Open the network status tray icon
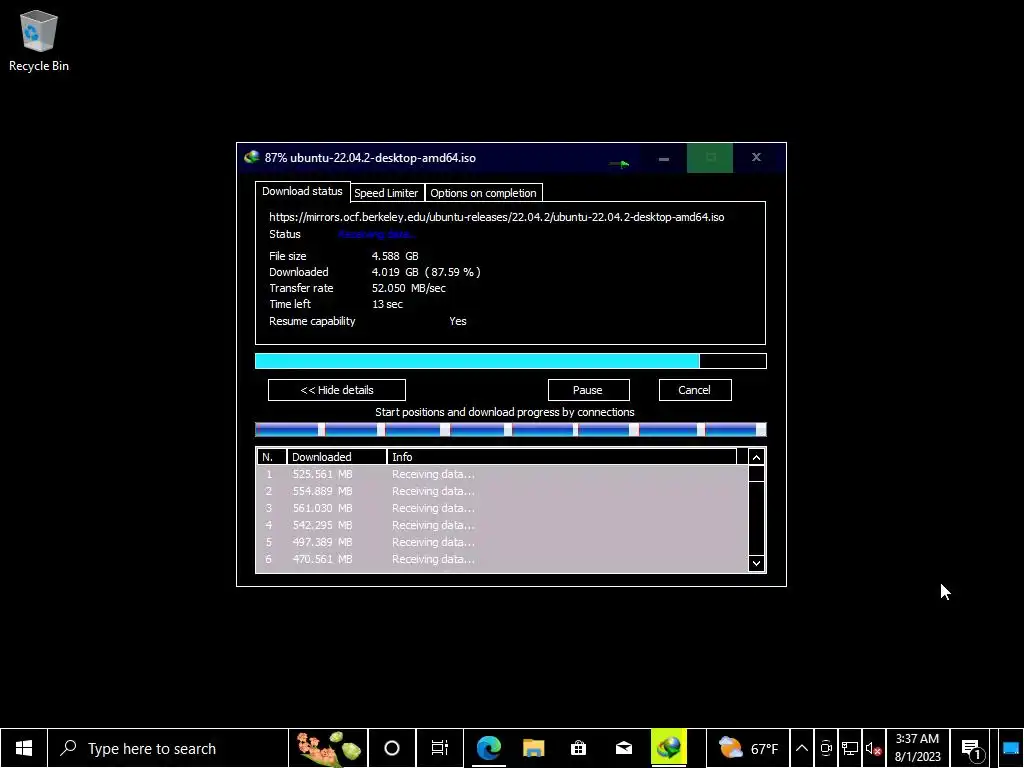The width and height of the screenshot is (1024, 768). pyautogui.click(x=850, y=748)
